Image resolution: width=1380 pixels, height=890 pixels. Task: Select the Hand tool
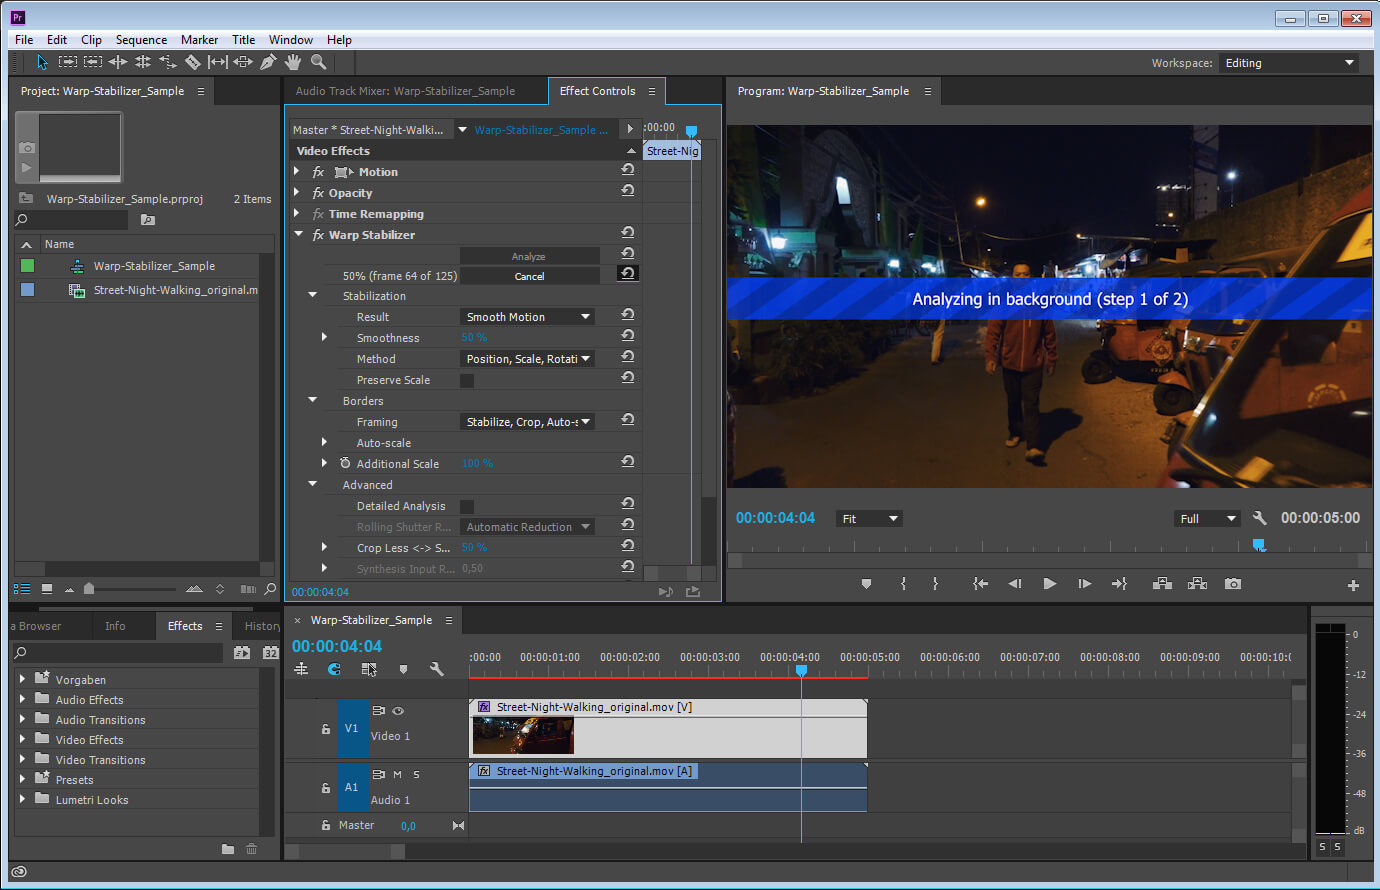click(293, 62)
